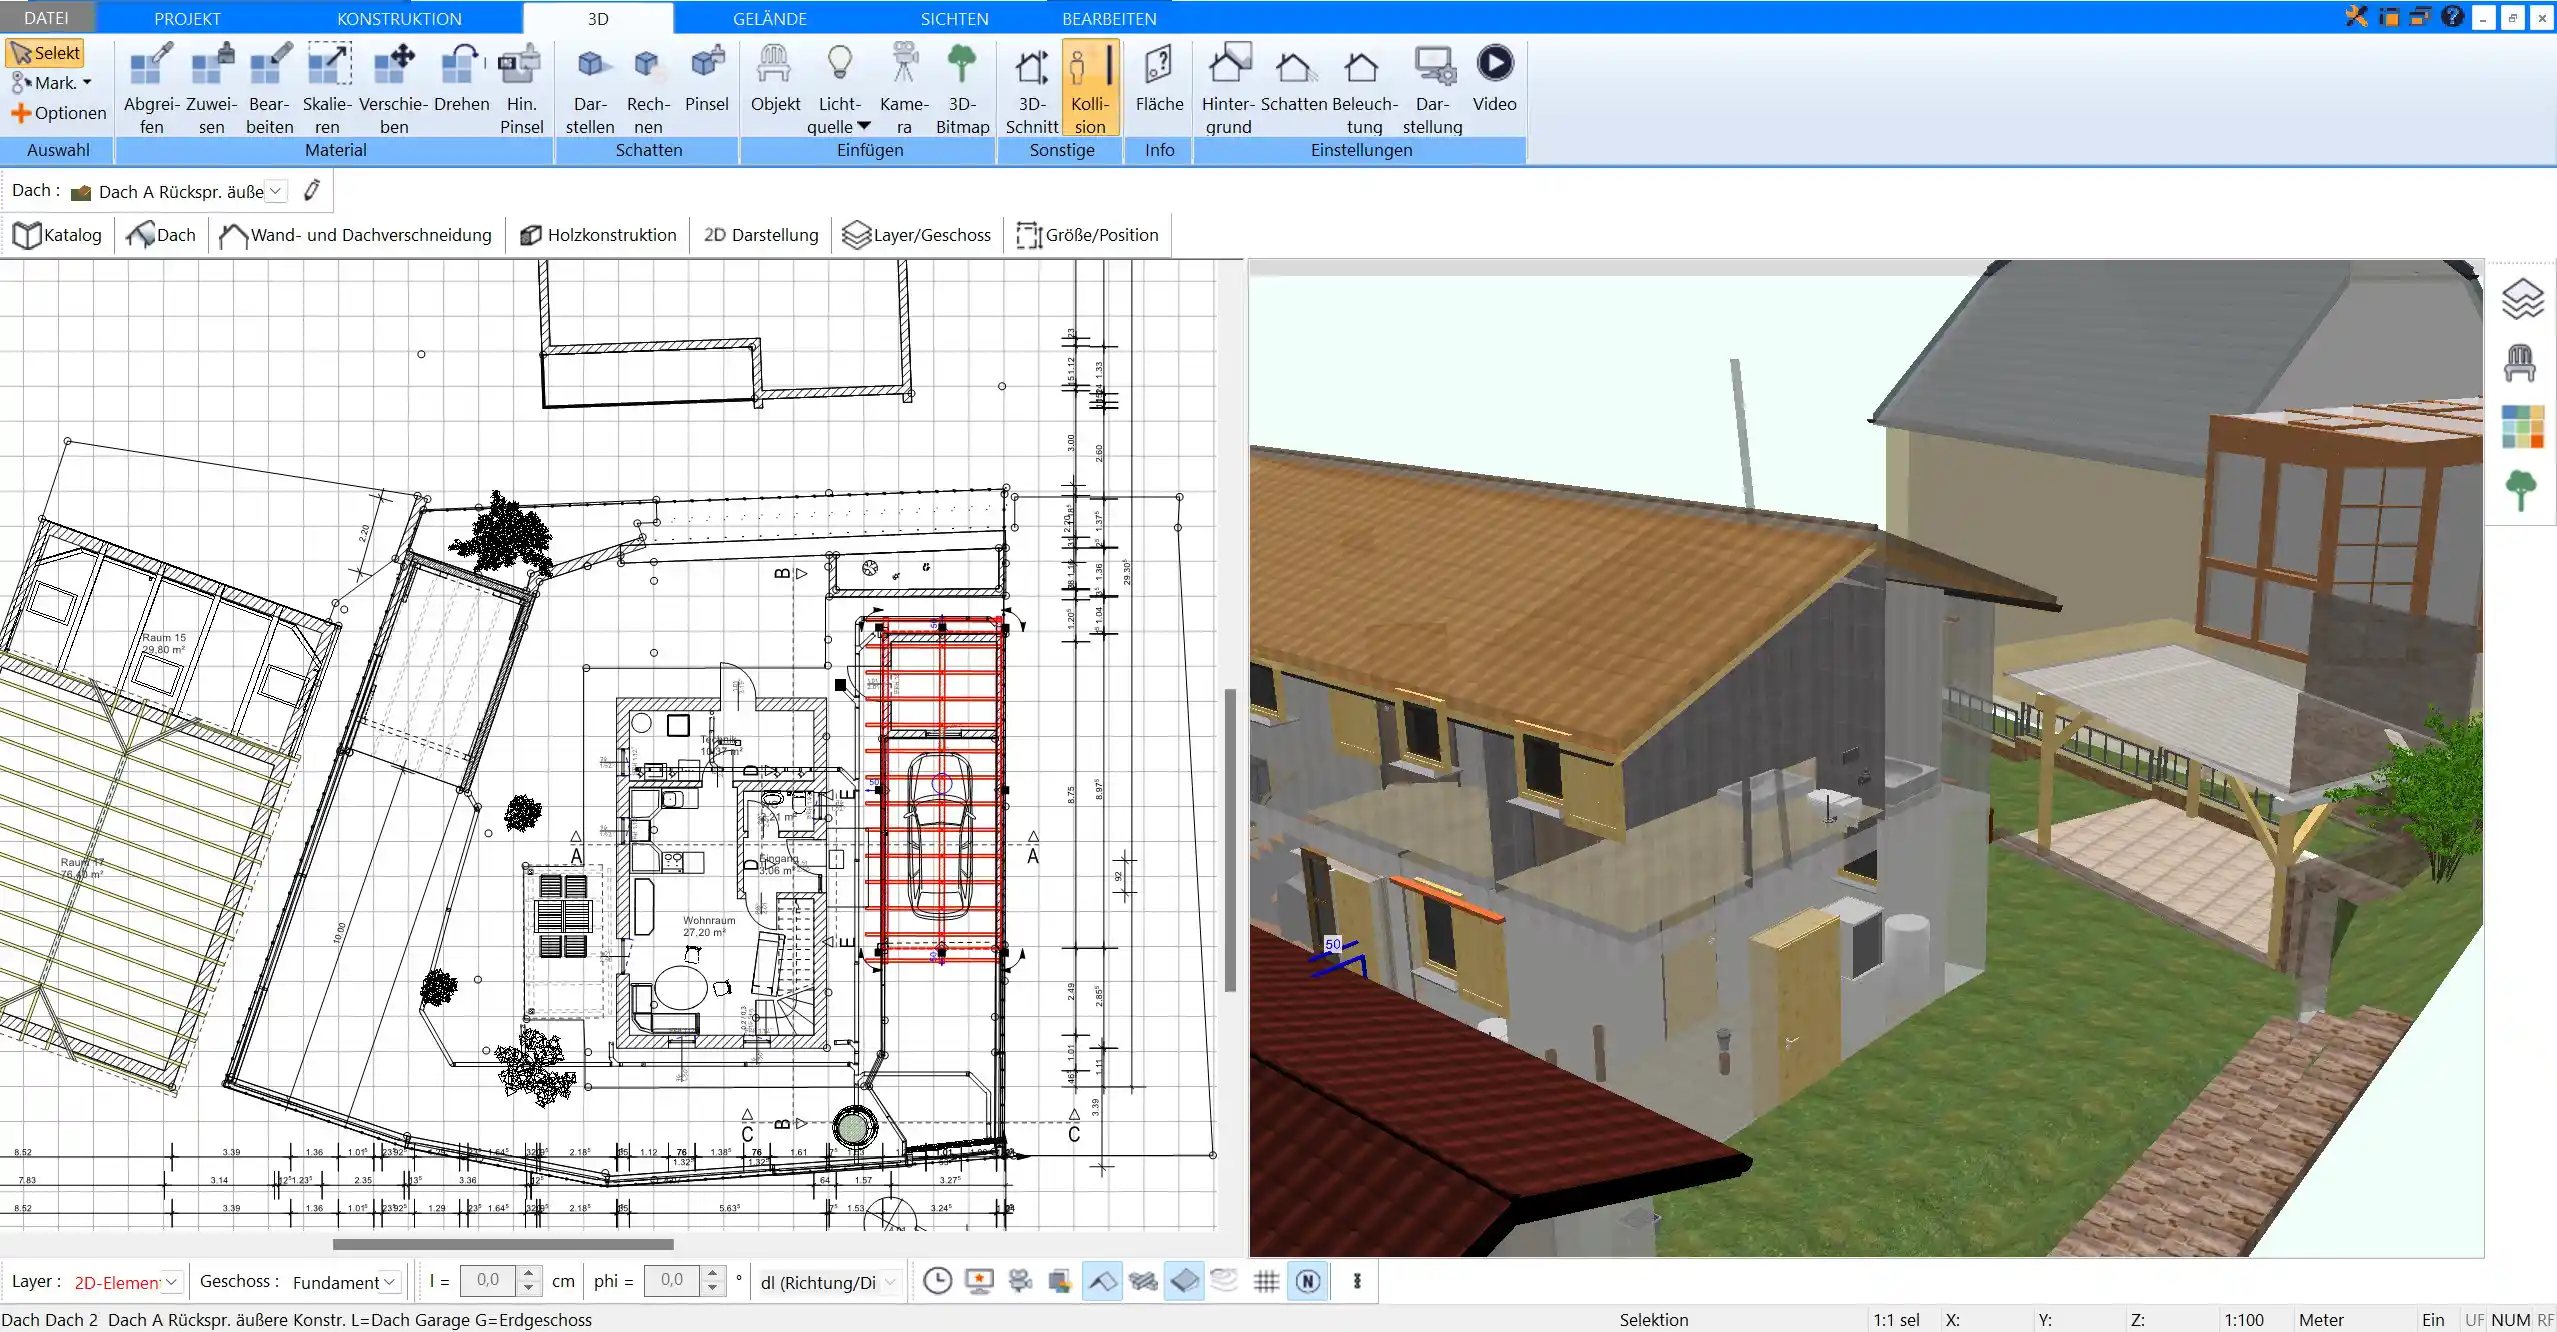The height and width of the screenshot is (1332, 2557).
Task: Expand the Dach selection dropdown
Action: pos(276,191)
